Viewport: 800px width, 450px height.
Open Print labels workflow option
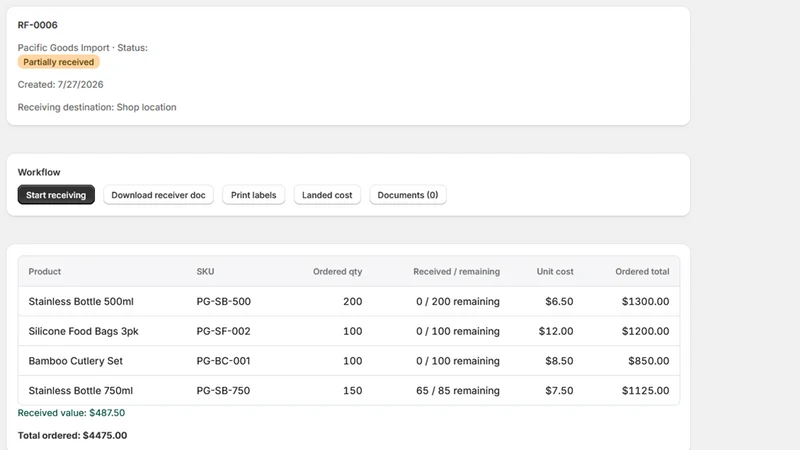254,195
